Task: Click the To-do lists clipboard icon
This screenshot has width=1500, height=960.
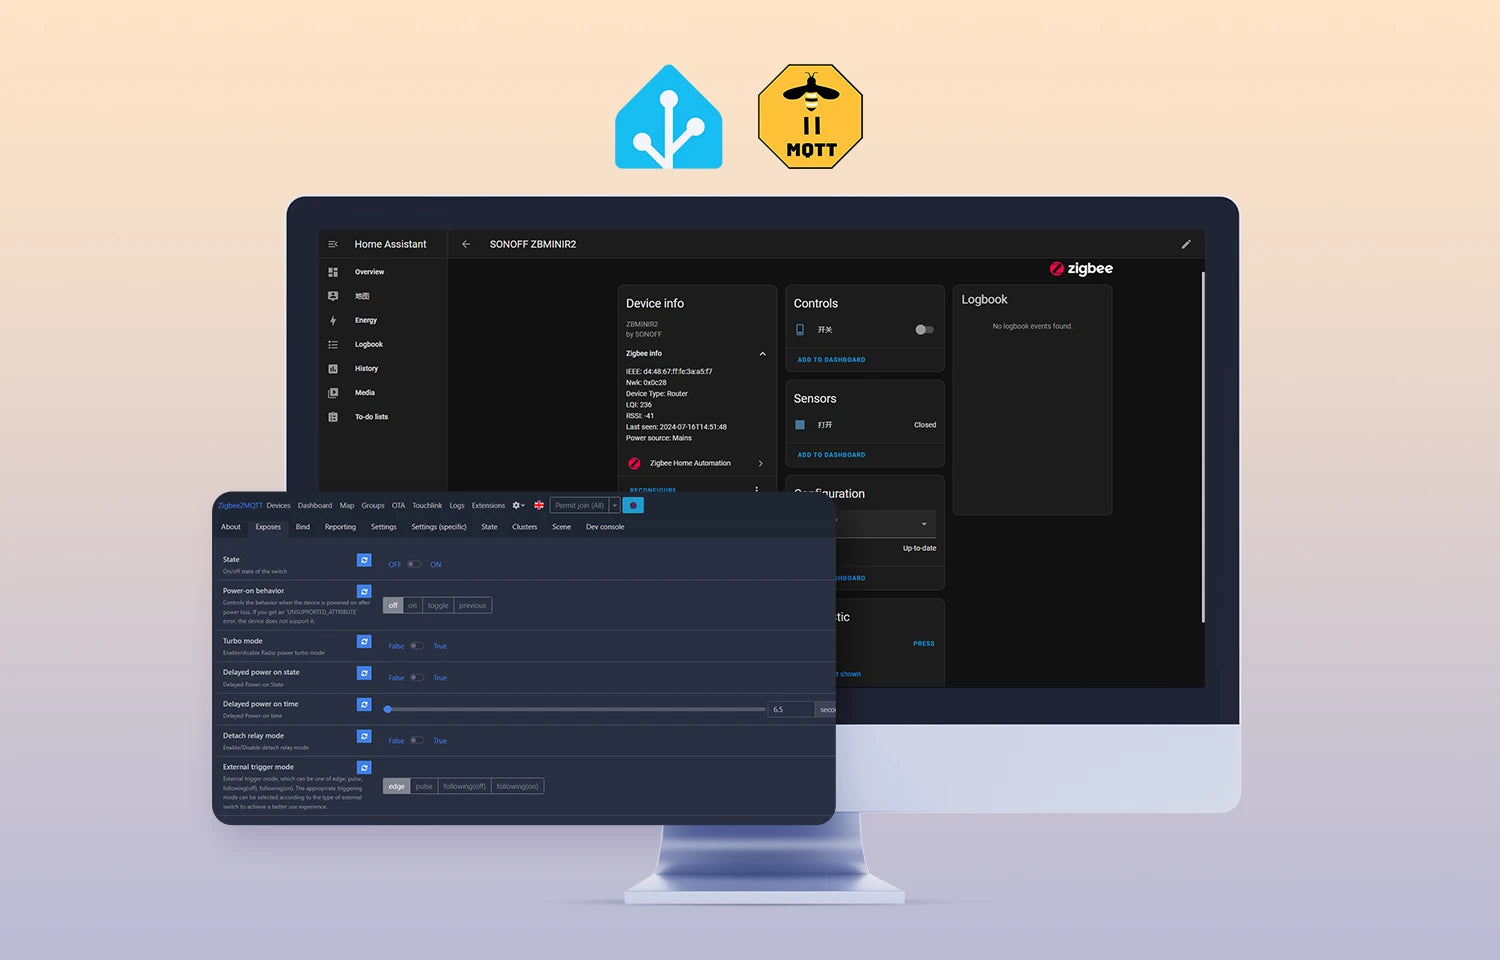Action: [x=333, y=417]
